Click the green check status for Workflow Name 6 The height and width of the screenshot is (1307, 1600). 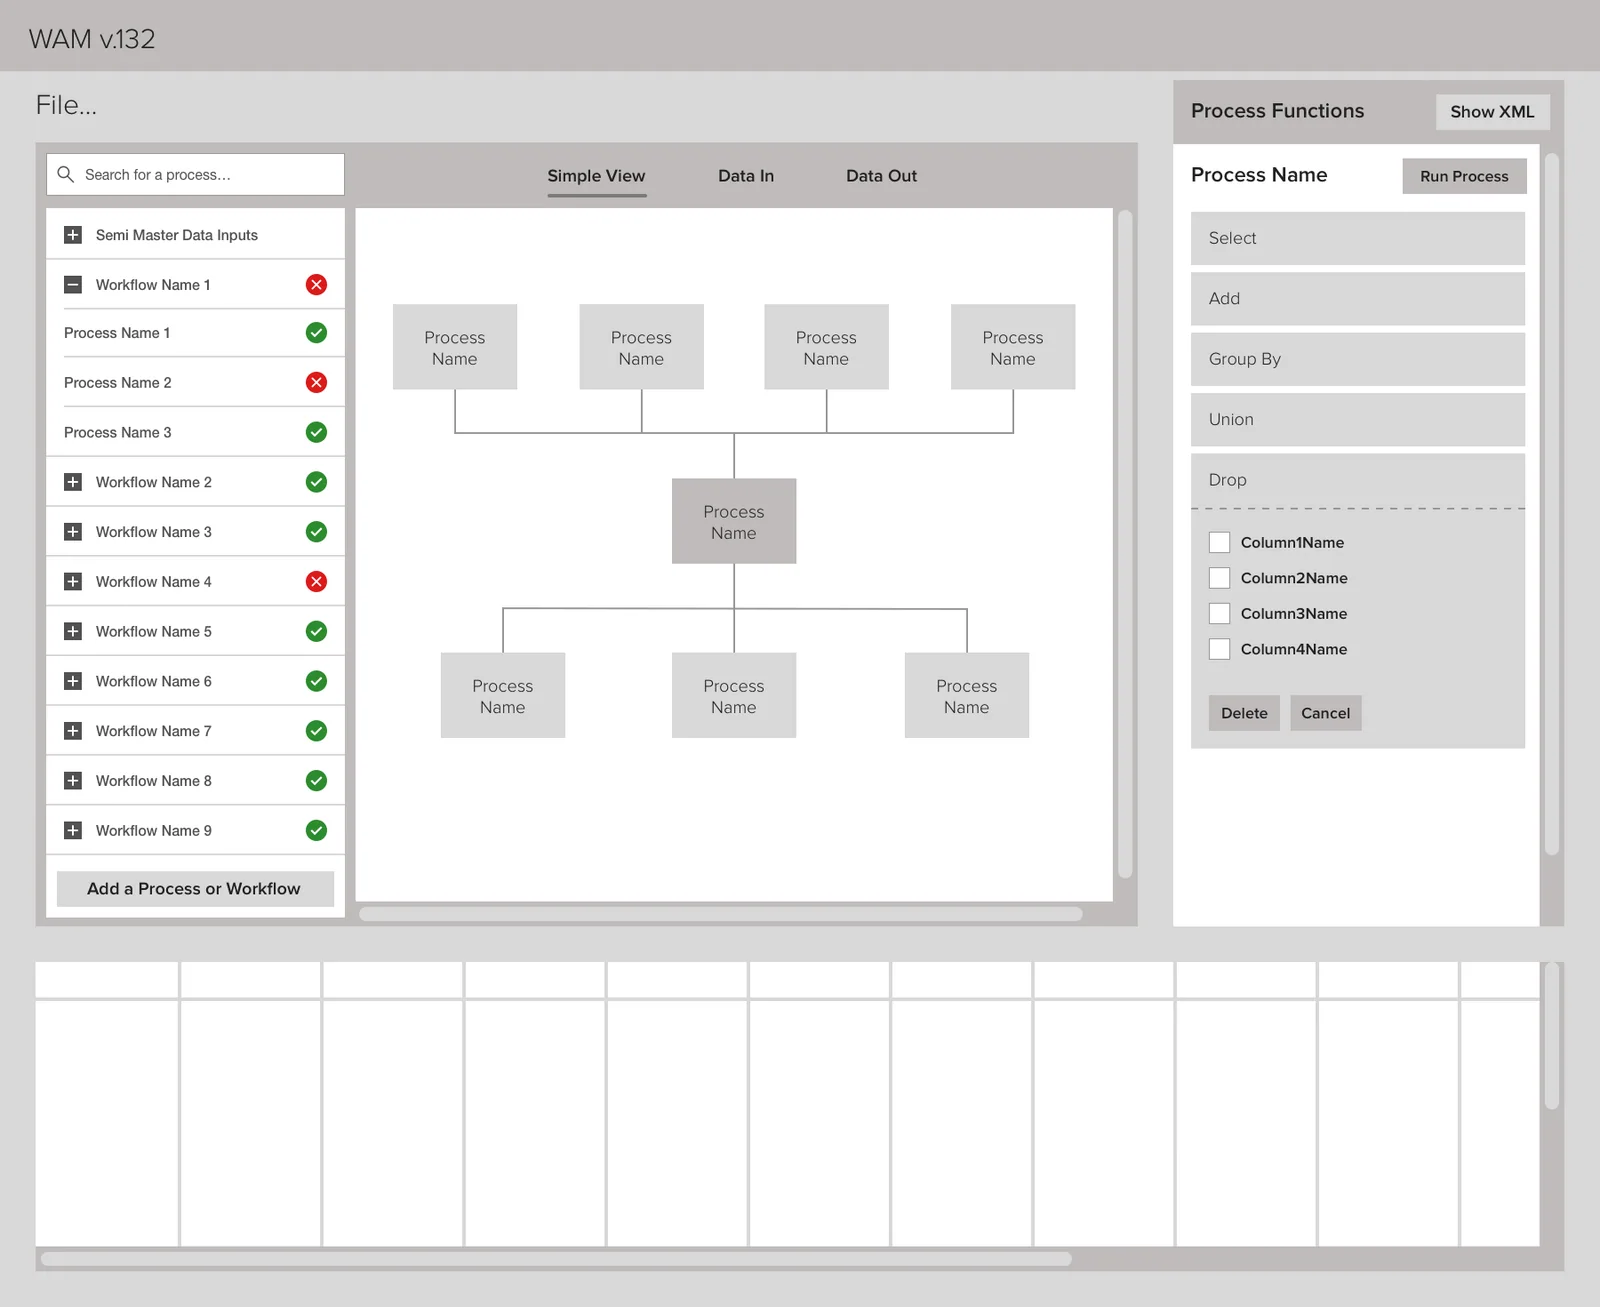click(x=316, y=681)
